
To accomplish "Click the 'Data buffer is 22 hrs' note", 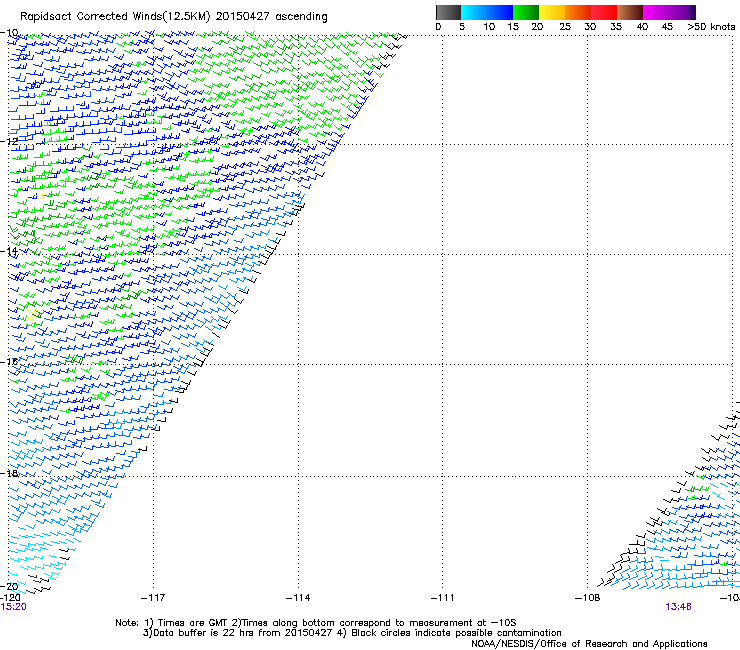I will [237, 633].
